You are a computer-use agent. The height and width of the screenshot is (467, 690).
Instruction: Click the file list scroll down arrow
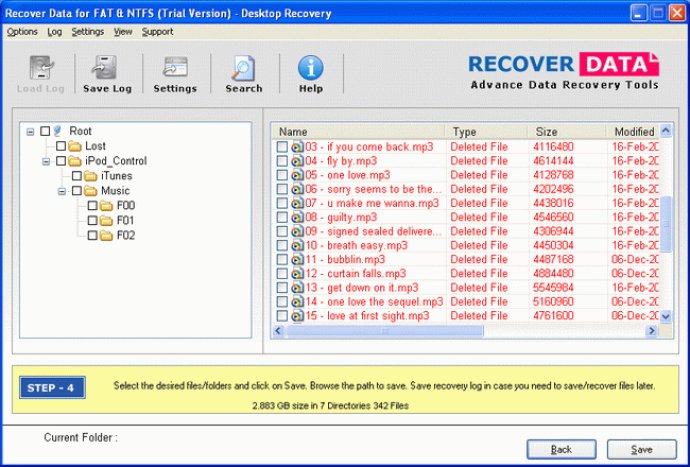tap(666, 316)
